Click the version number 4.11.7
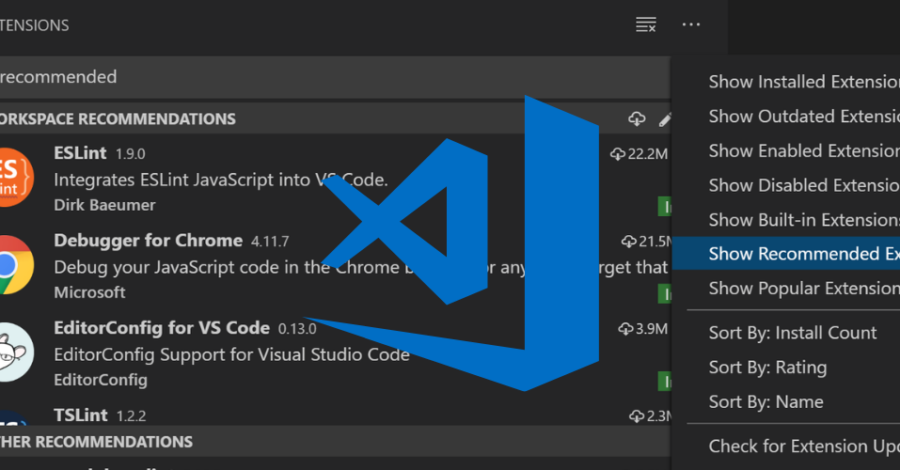 coord(270,241)
